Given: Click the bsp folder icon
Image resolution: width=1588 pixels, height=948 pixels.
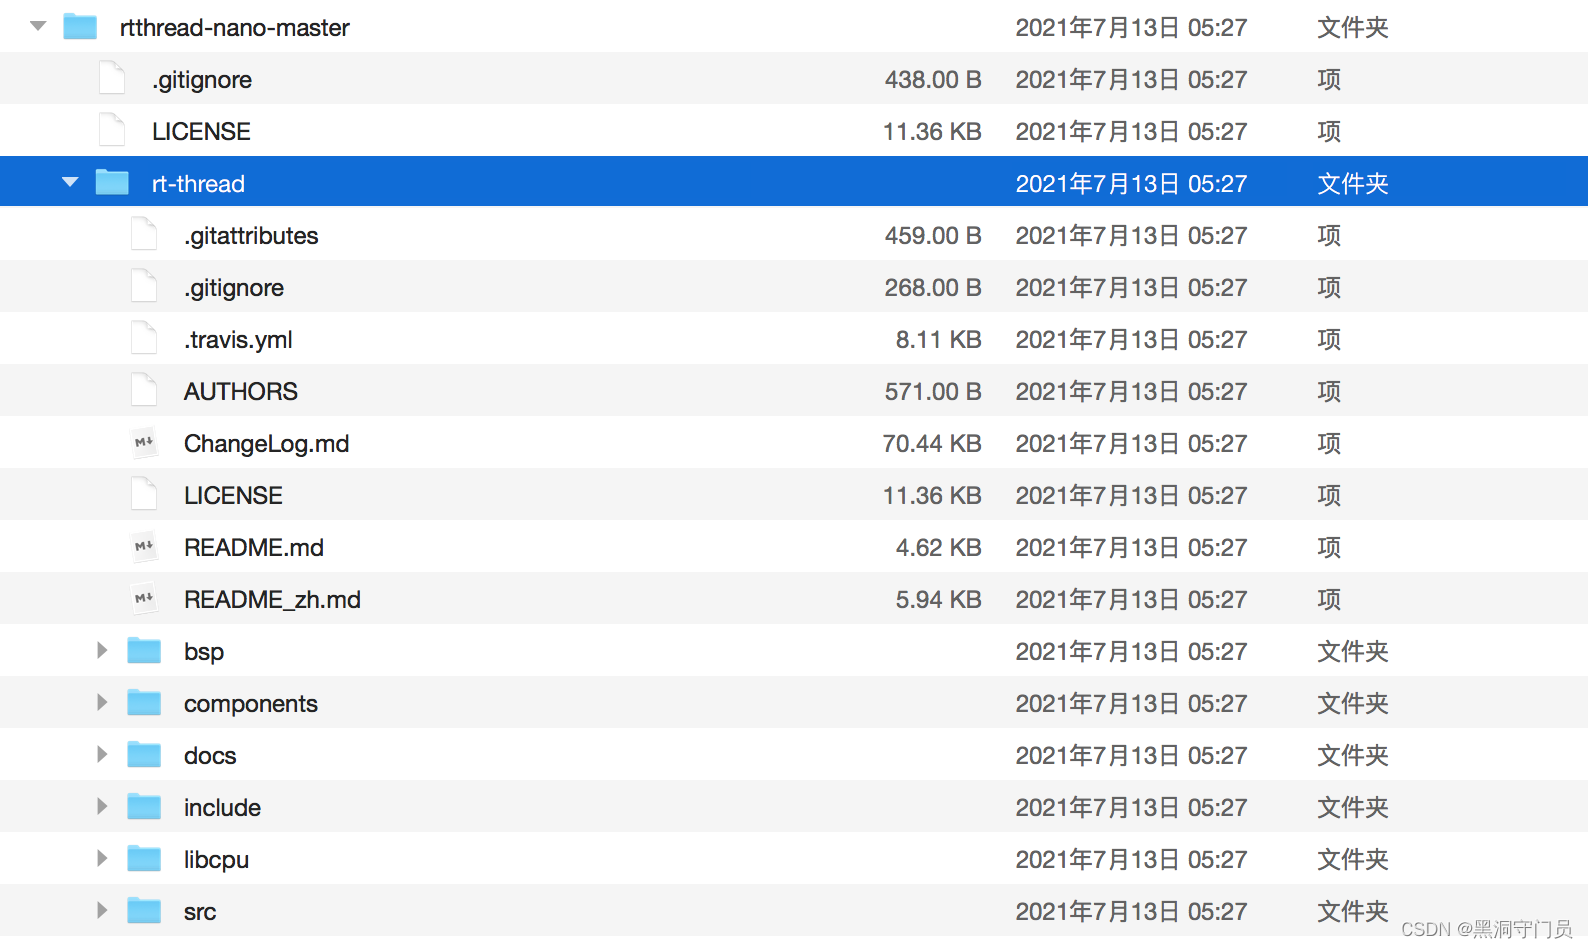Looking at the screenshot, I should pos(144,650).
